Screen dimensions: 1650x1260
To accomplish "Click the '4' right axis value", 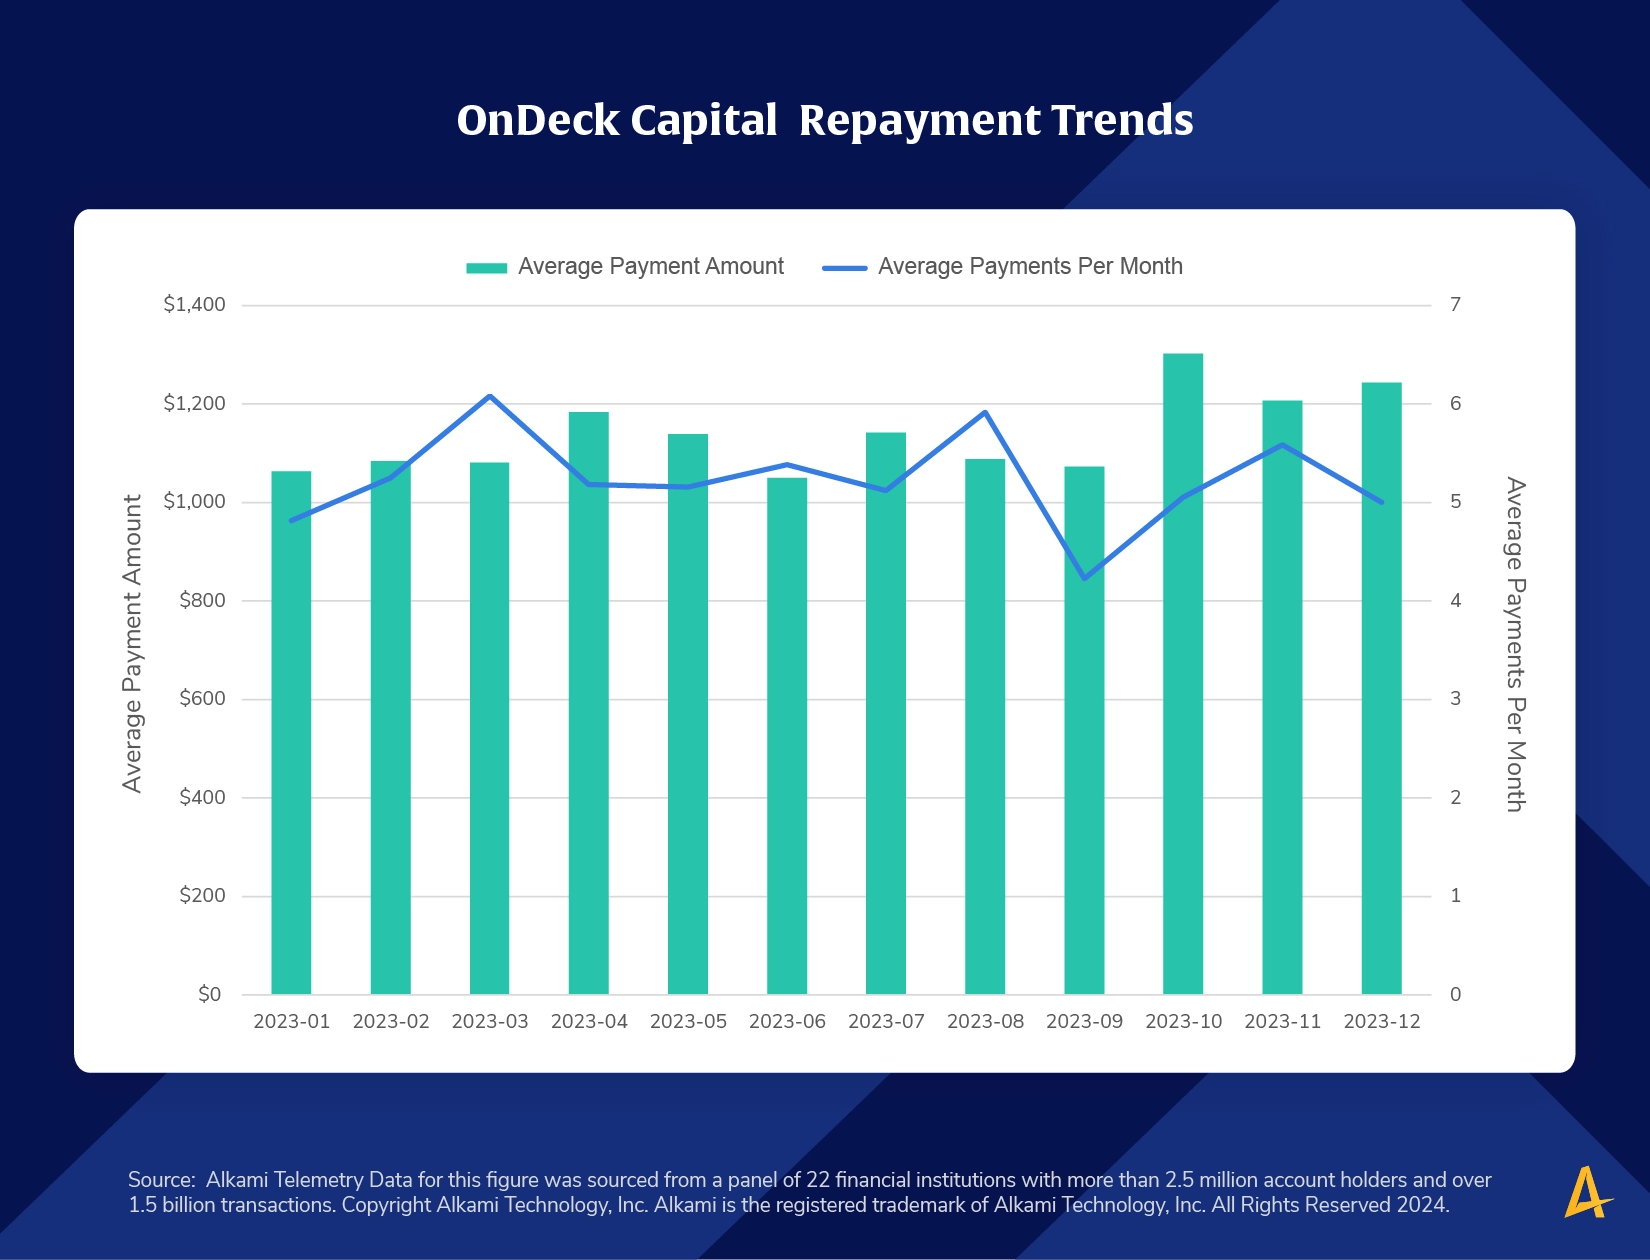I will (x=1456, y=600).
